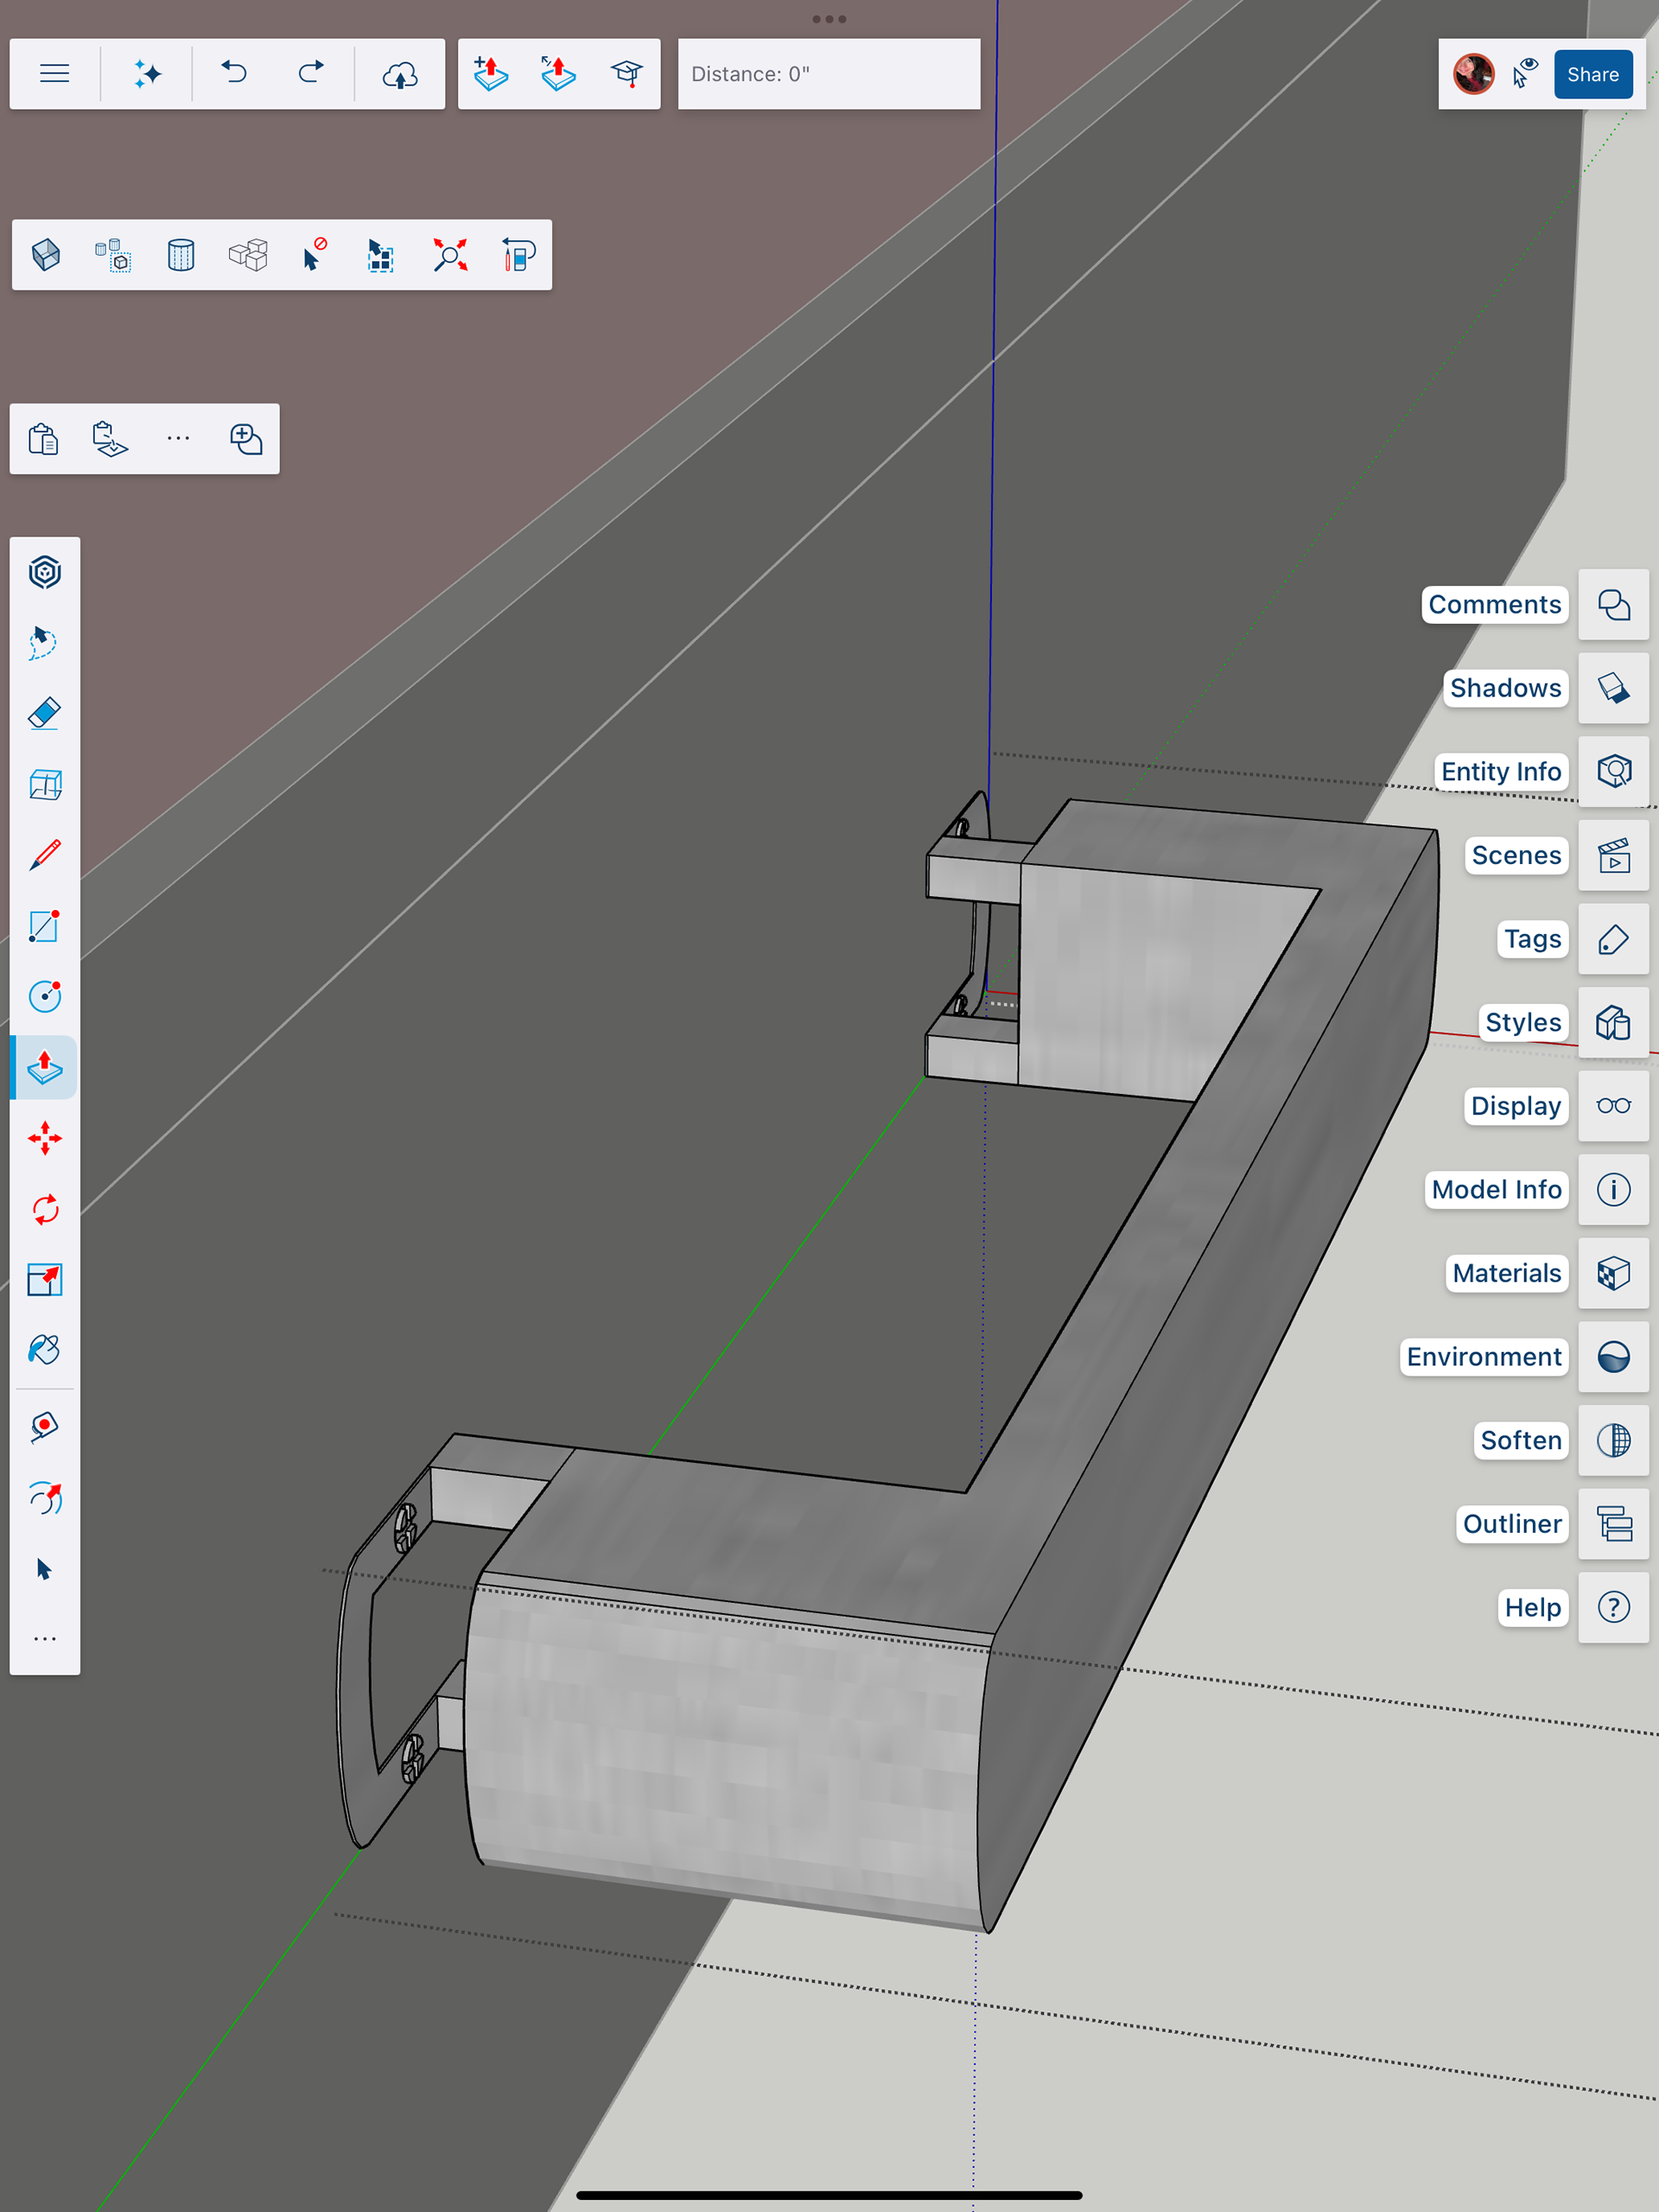
Task: Choose the Paint Bucket tool
Action: (45, 1350)
